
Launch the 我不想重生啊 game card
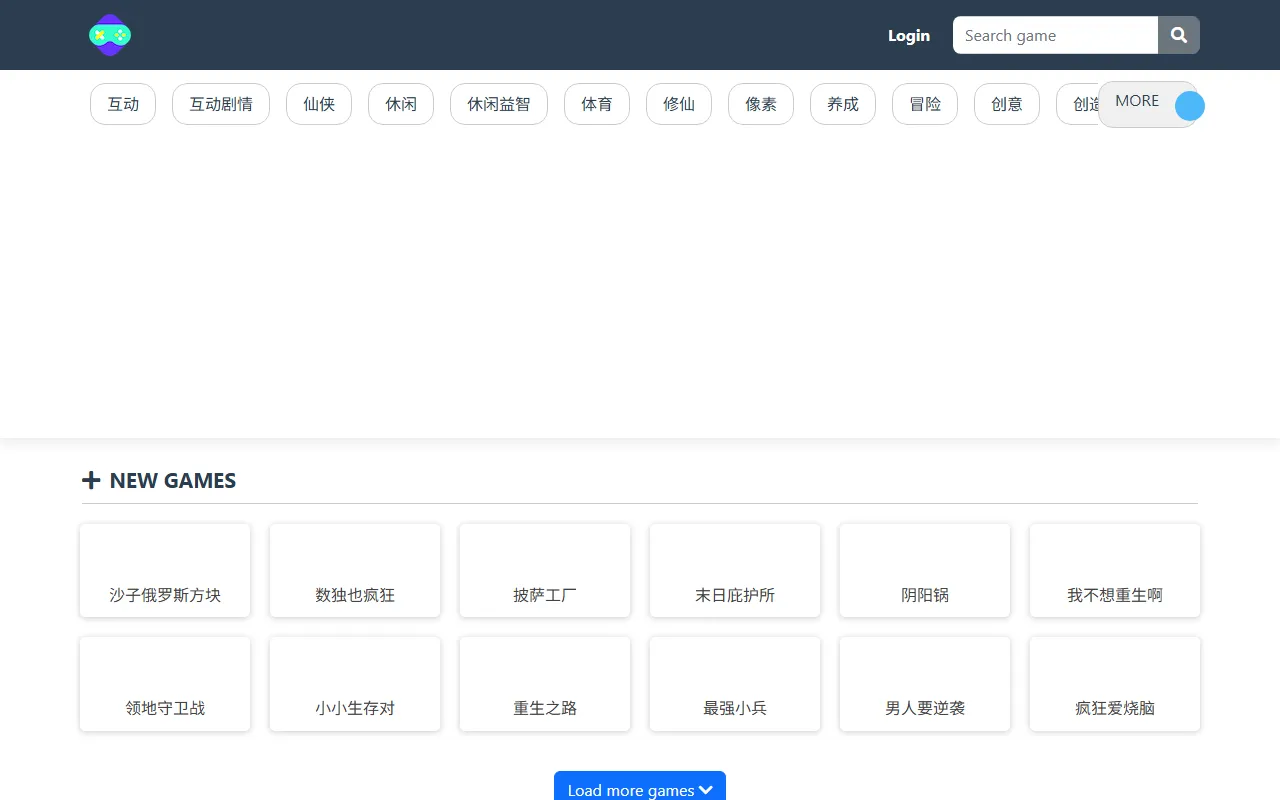click(1115, 571)
